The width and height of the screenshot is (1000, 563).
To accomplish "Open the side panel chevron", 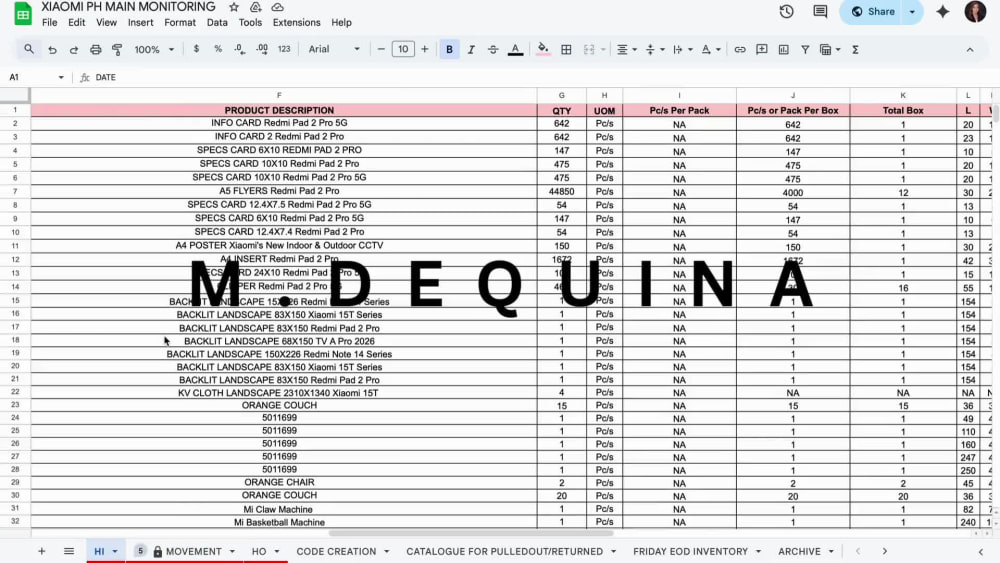I will pos(981,552).
